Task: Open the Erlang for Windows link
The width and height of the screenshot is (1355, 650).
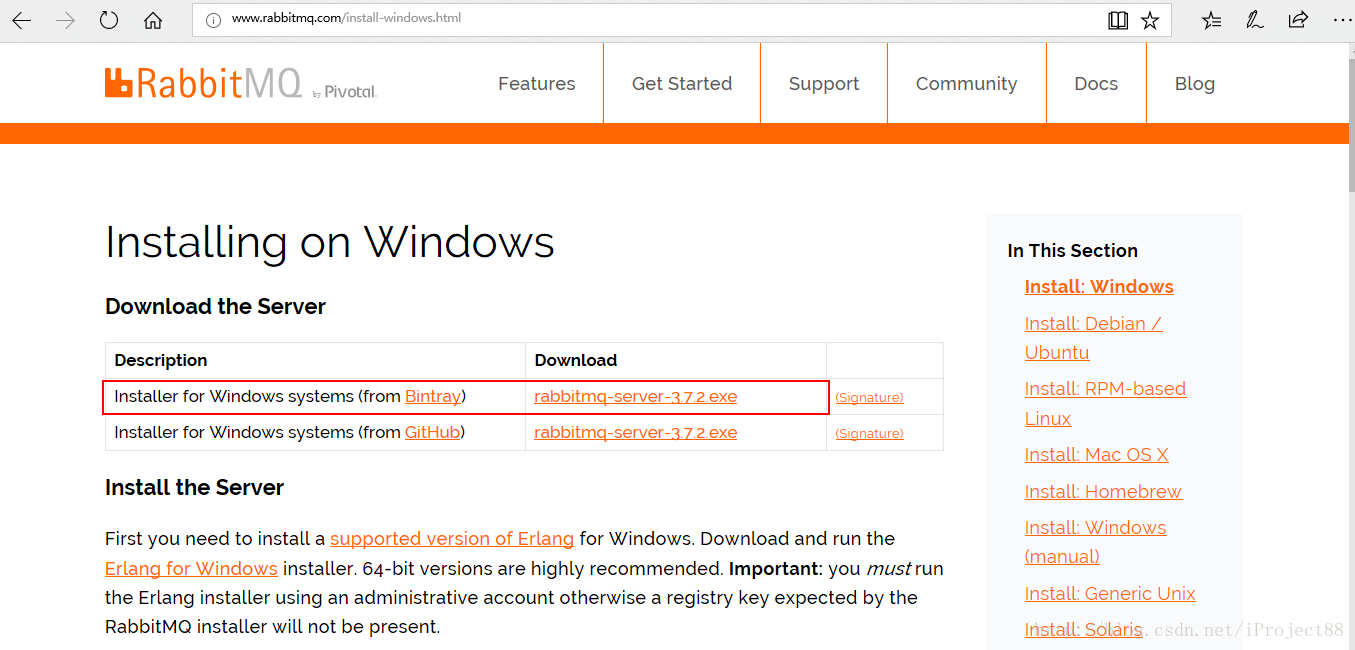Action: pos(191,568)
